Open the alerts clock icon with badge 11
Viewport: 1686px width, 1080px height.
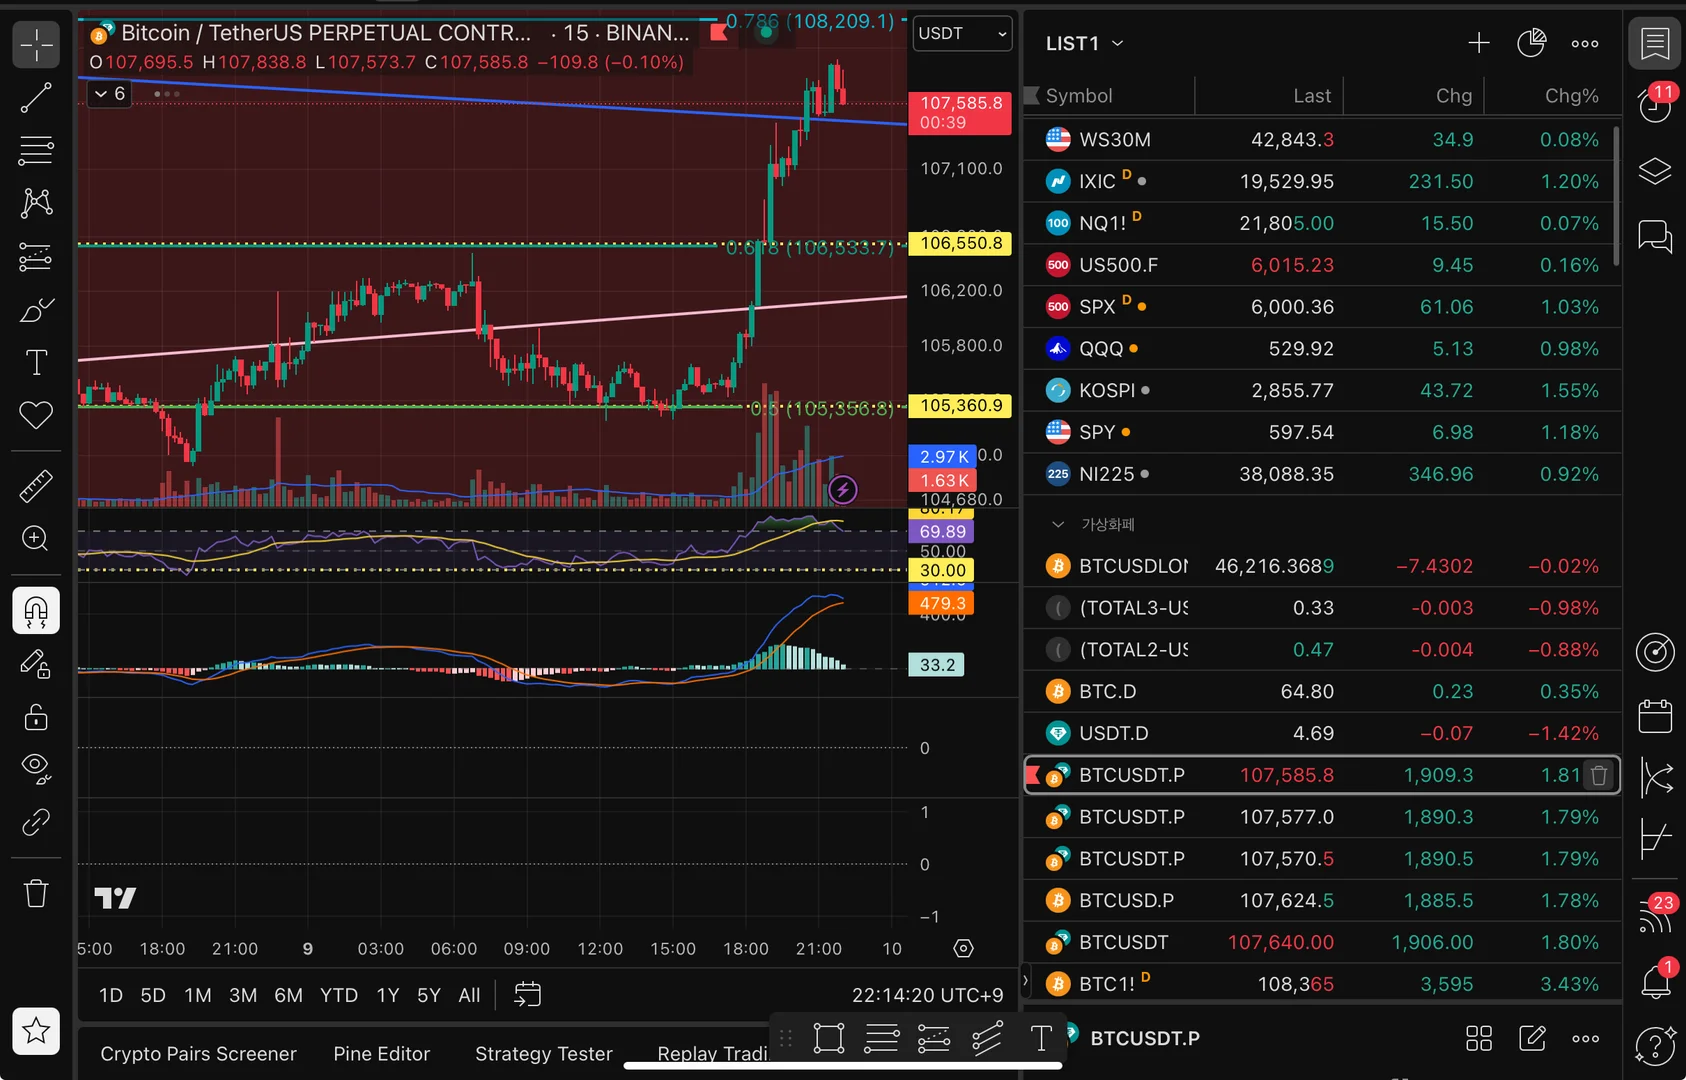tap(1655, 103)
